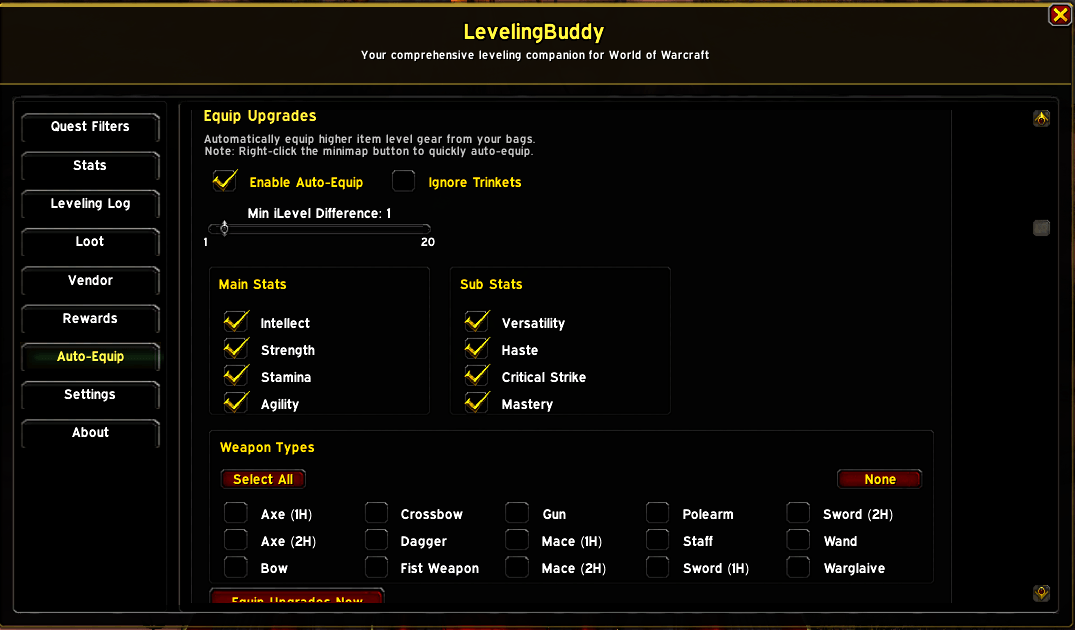This screenshot has width=1075, height=630.
Task: Check the Ignore Trinkets option
Action: pos(404,182)
